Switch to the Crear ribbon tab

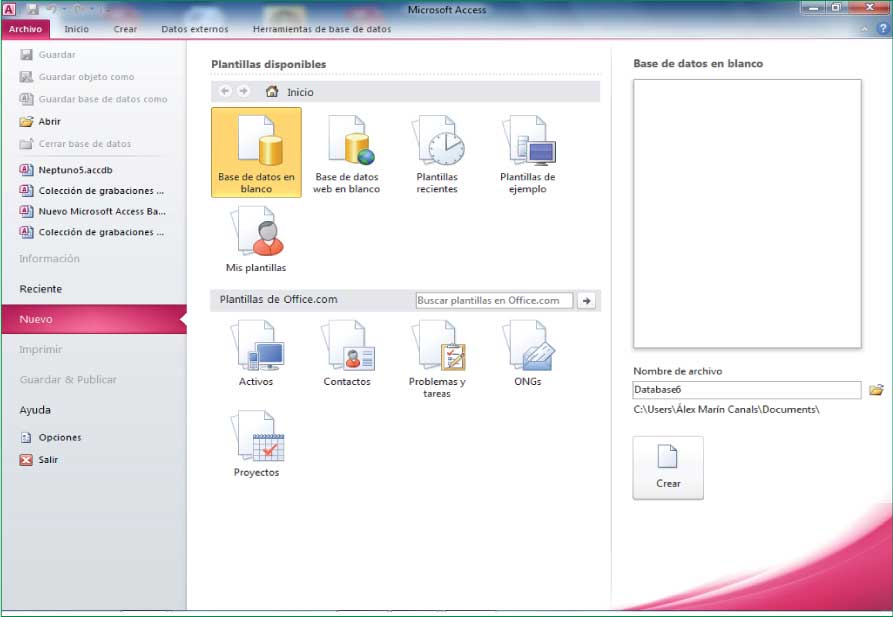point(125,28)
